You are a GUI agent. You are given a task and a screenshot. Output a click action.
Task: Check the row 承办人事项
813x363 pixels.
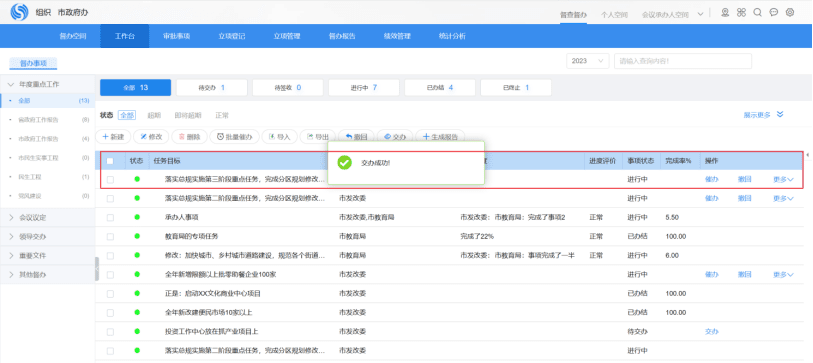point(110,217)
